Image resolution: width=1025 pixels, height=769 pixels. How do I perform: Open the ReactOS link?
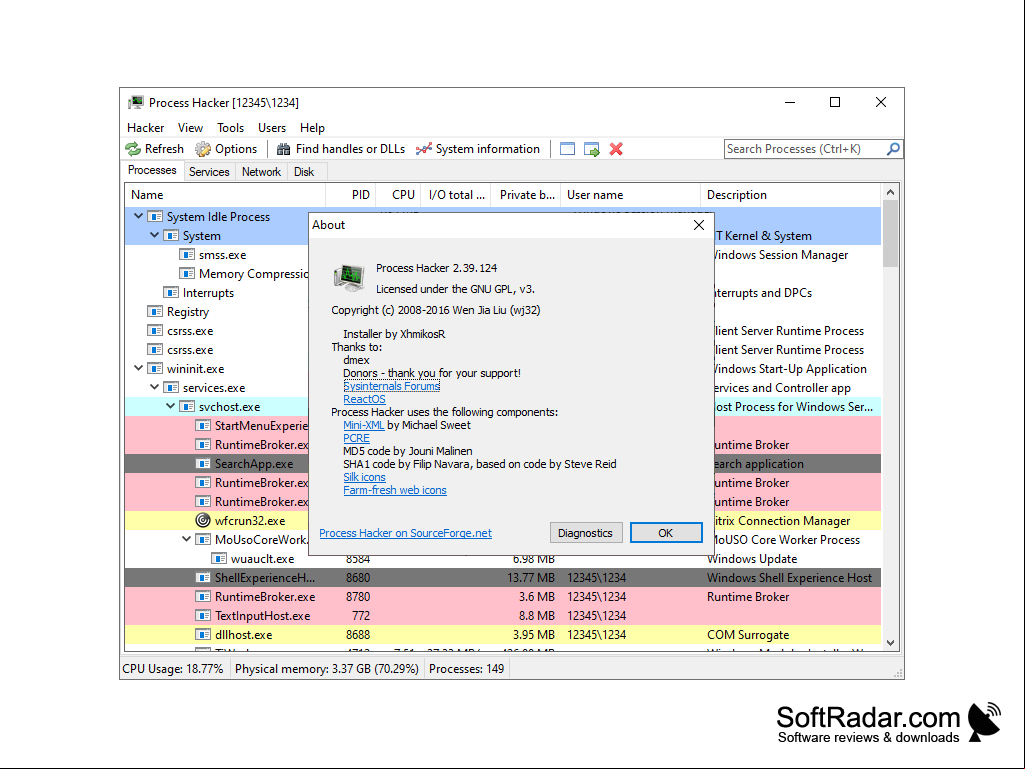click(x=364, y=399)
